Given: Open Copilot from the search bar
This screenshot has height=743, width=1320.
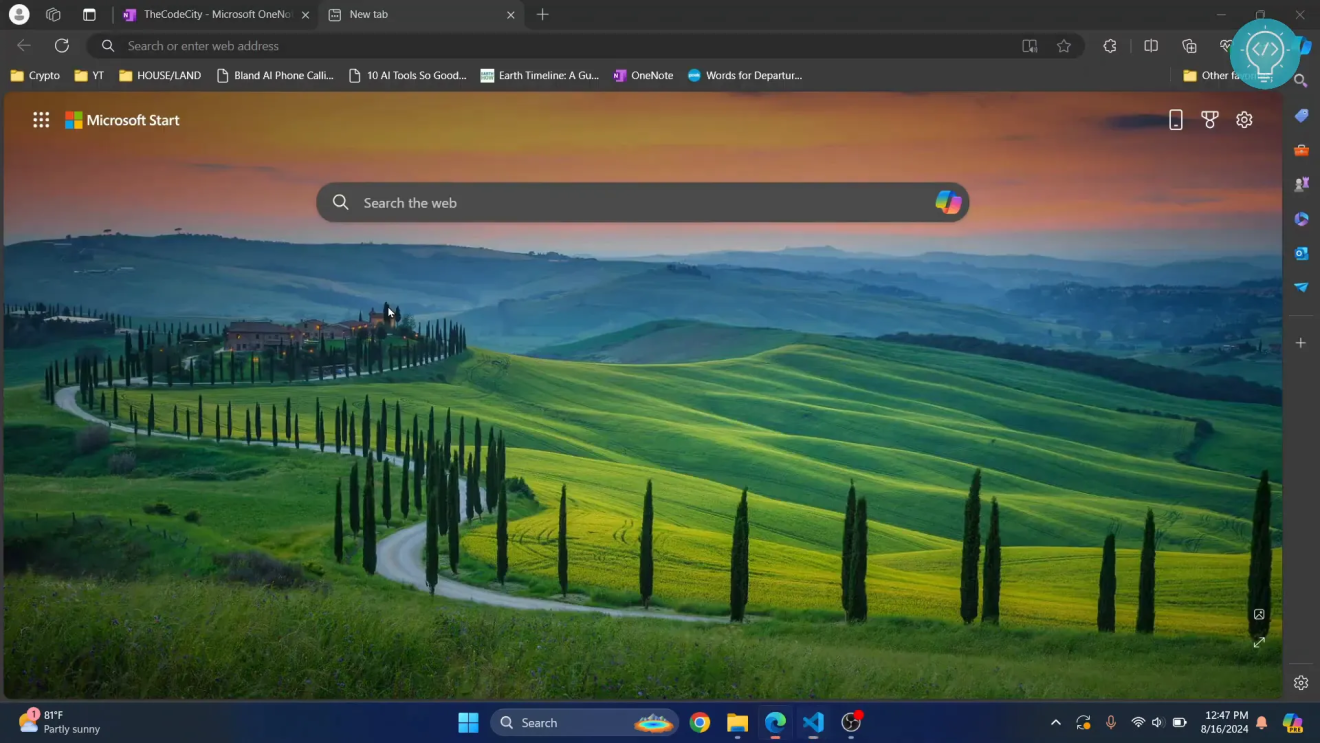Looking at the screenshot, I should (947, 202).
